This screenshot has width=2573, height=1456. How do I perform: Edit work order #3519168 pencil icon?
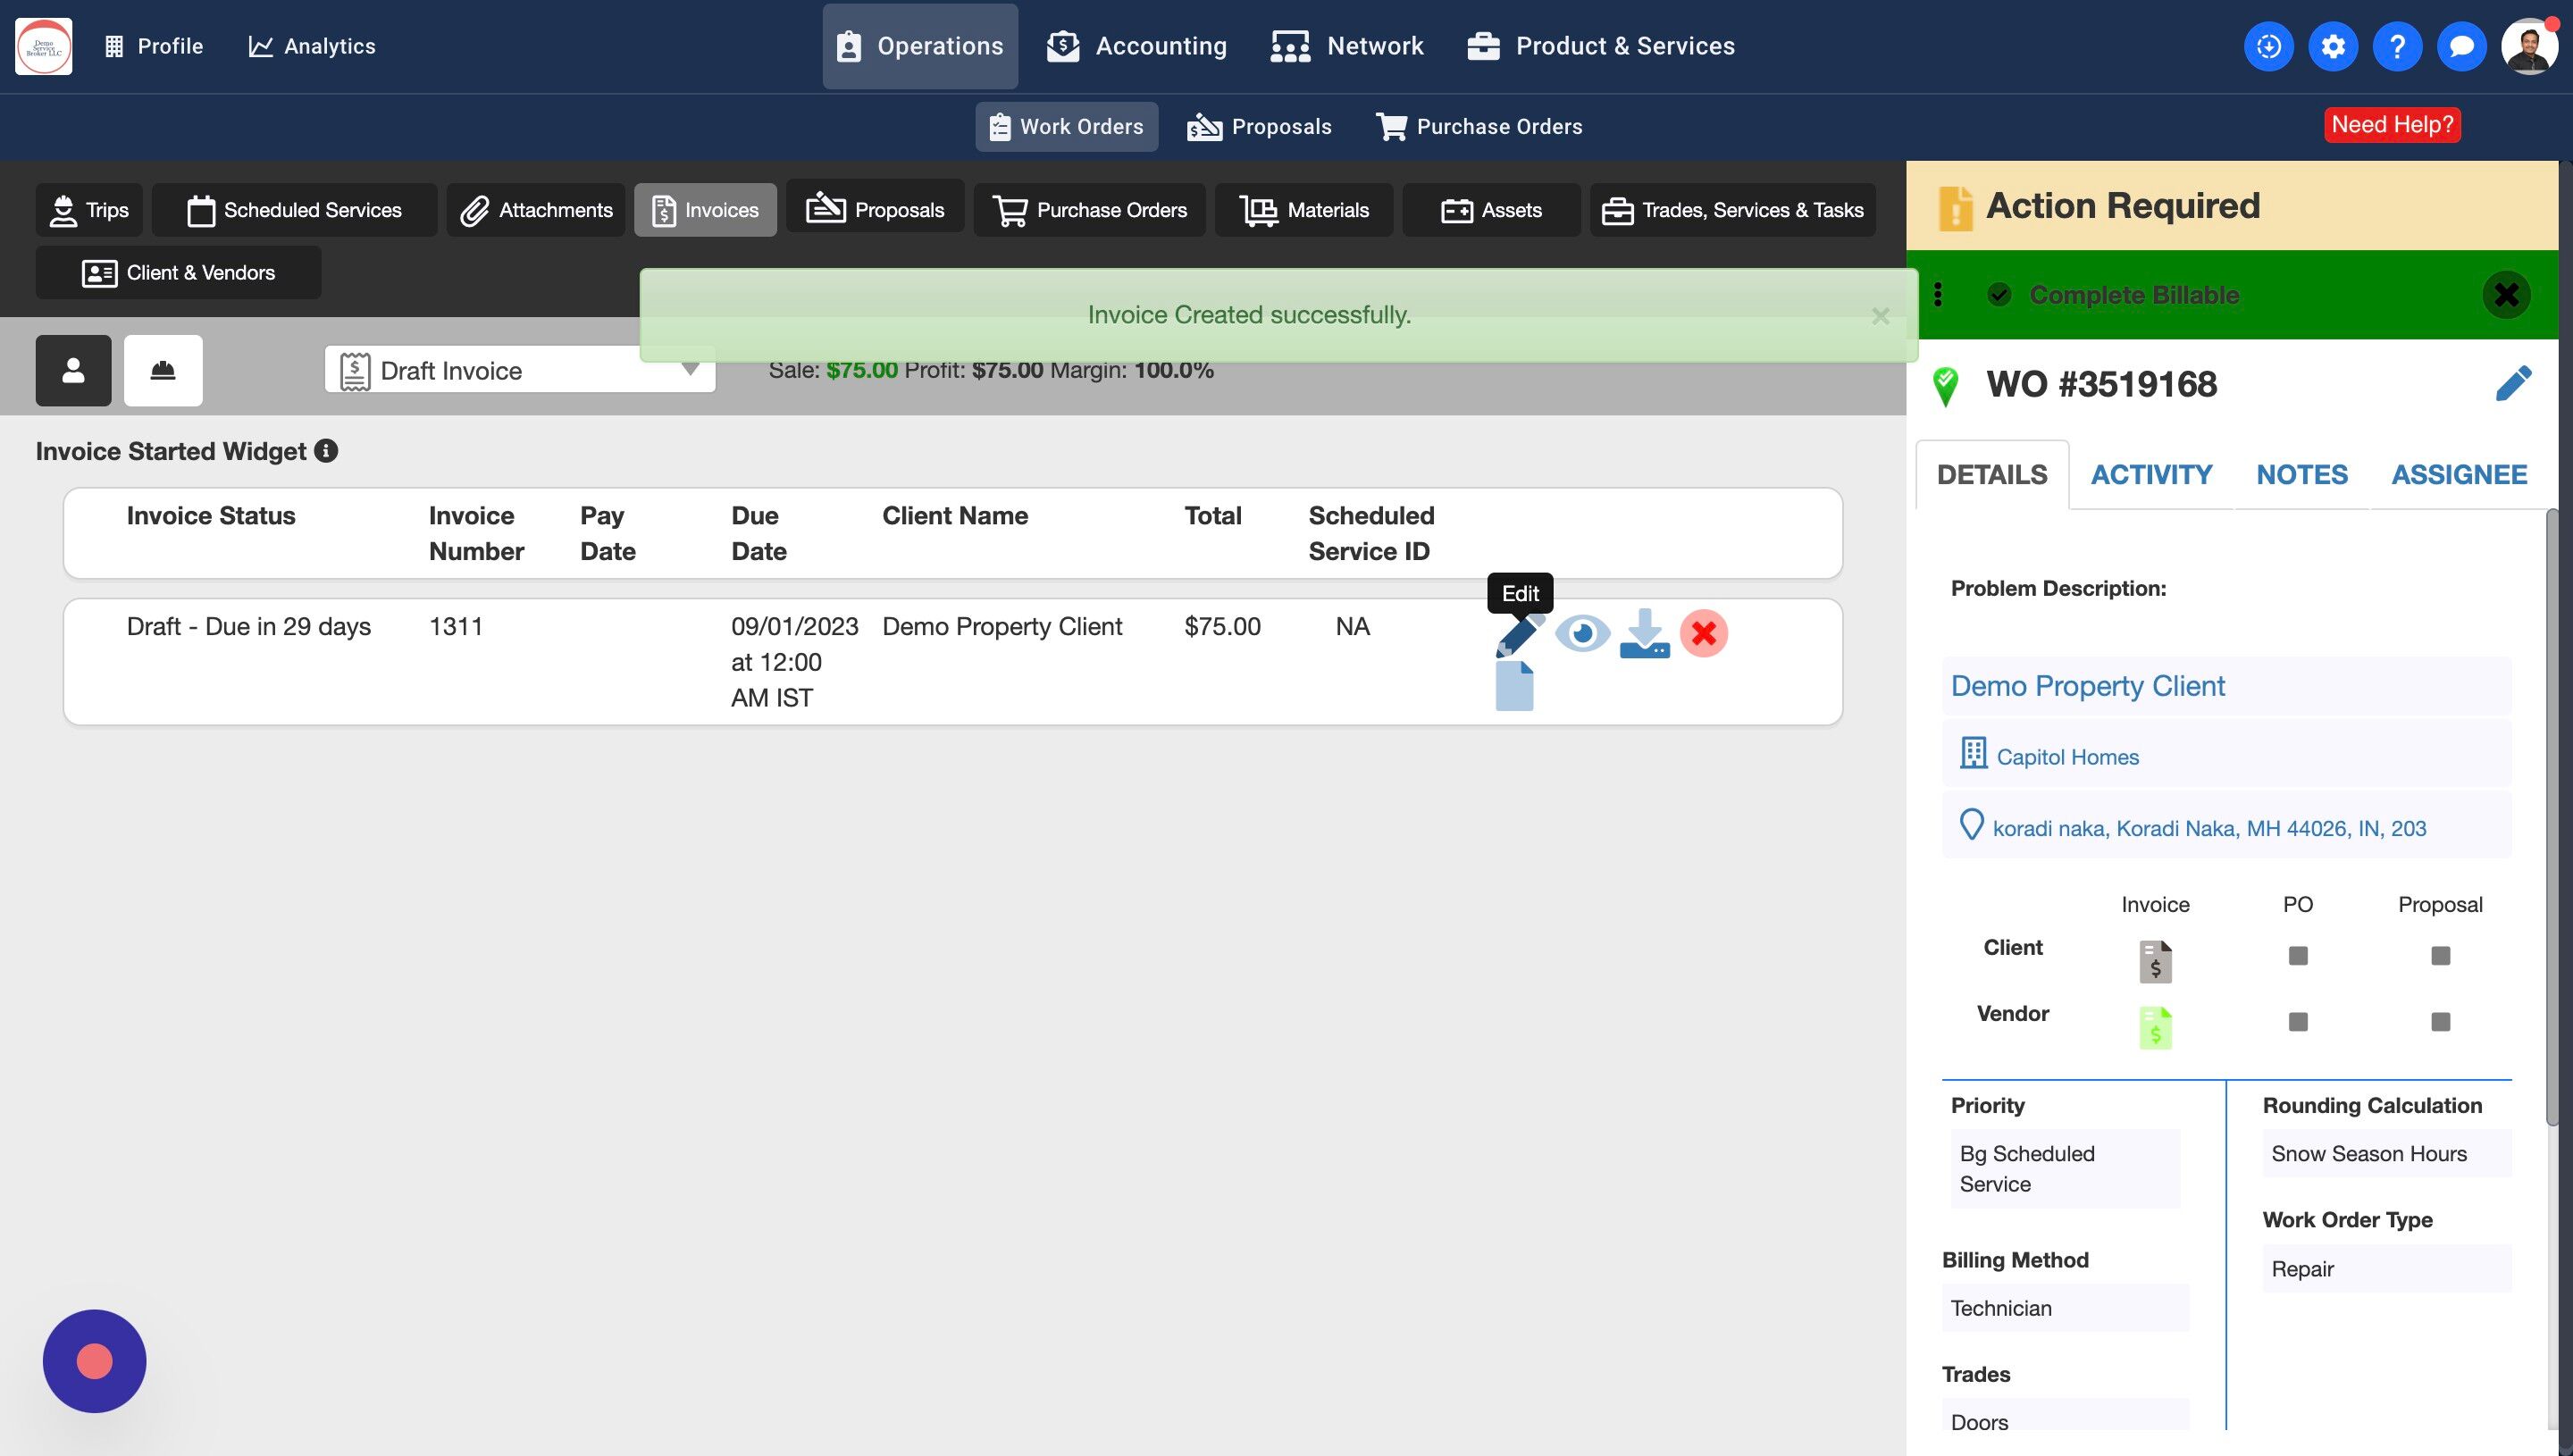2512,384
